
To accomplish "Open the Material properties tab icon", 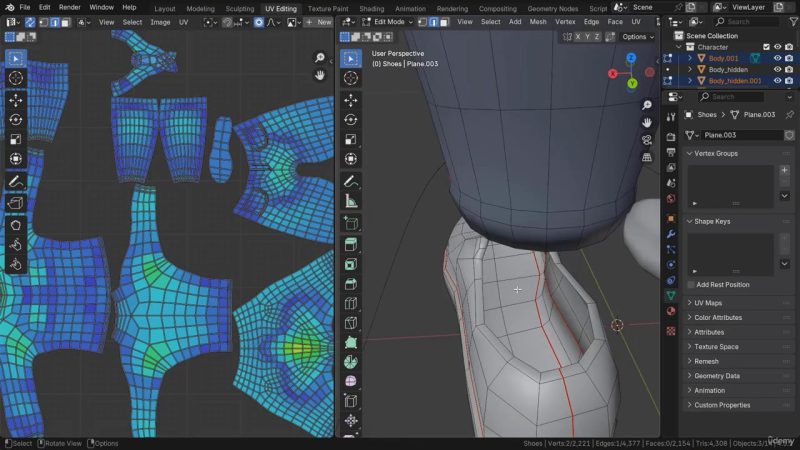I will (x=670, y=312).
